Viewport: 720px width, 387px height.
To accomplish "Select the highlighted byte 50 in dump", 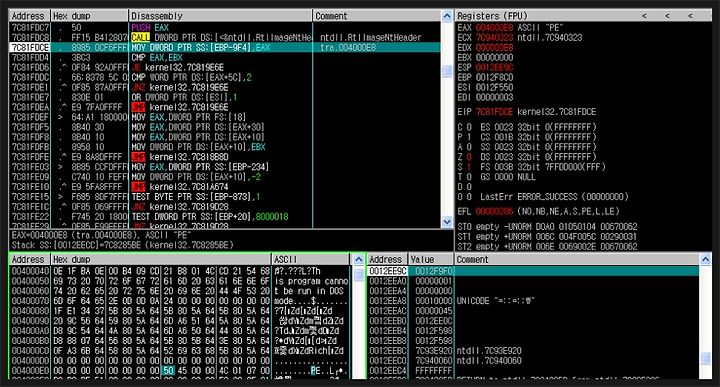I will coord(168,370).
